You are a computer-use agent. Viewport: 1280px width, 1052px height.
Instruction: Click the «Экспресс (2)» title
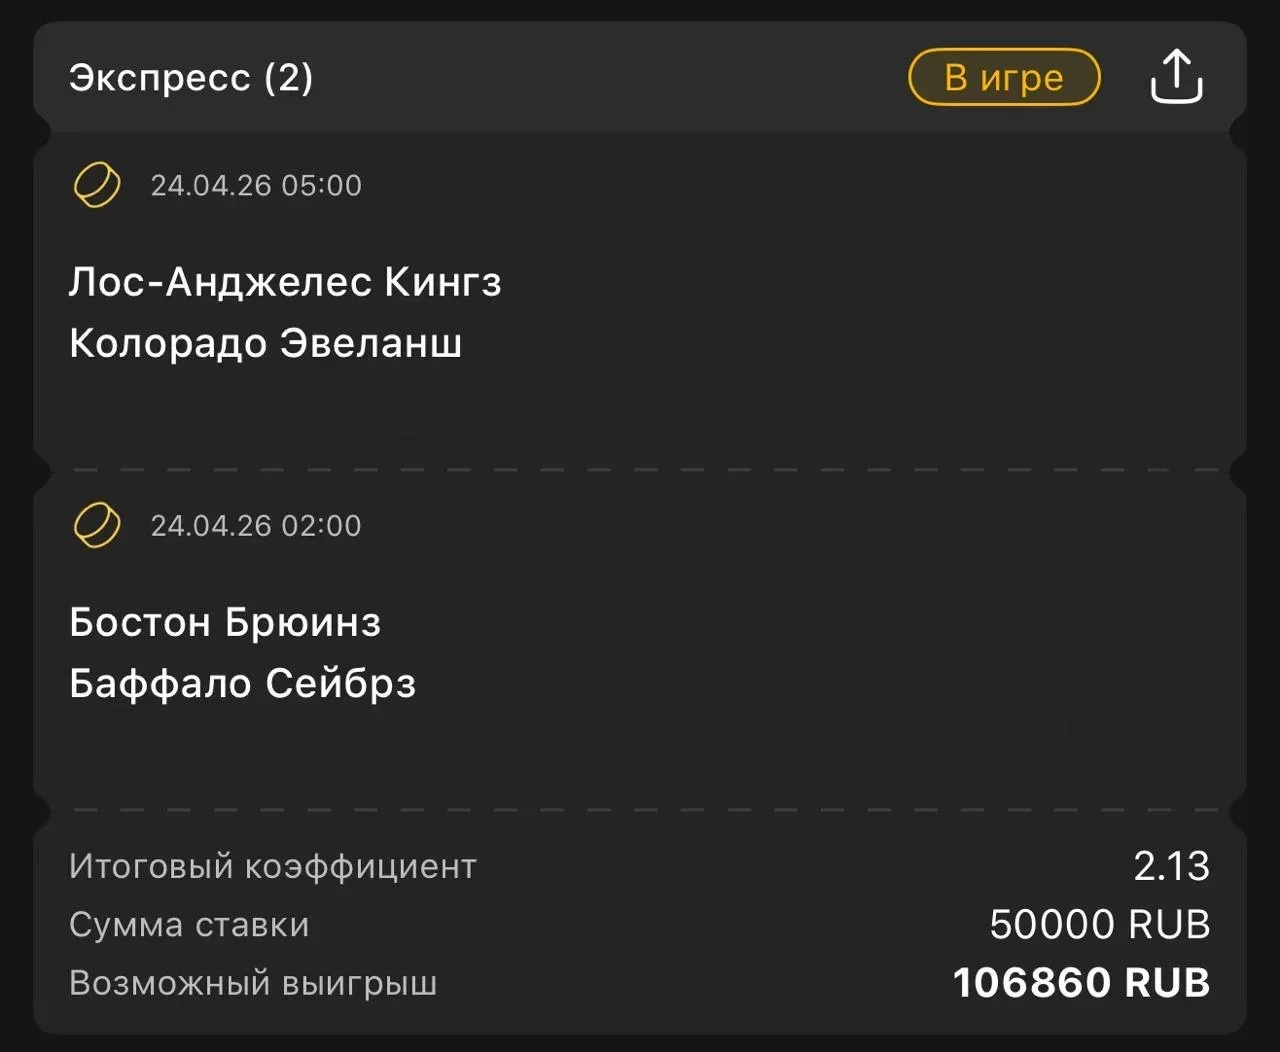tap(191, 78)
